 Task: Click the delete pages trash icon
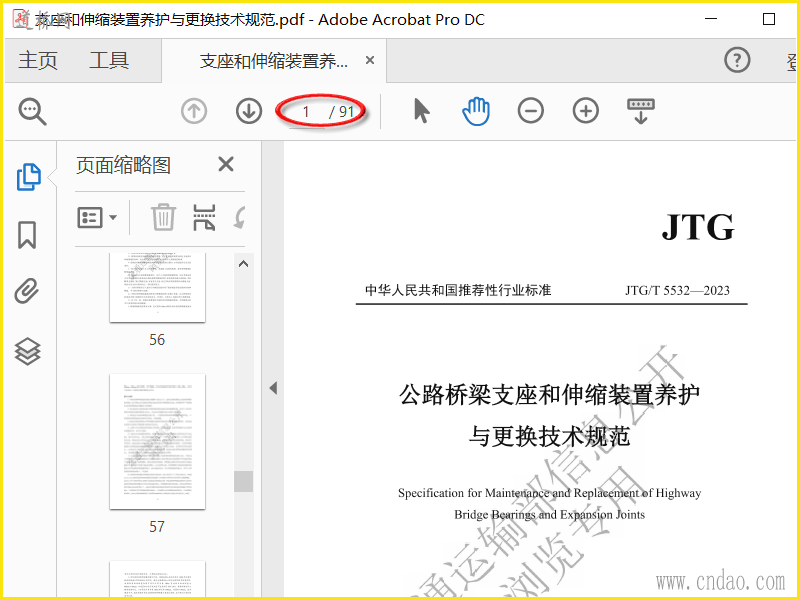(x=163, y=217)
